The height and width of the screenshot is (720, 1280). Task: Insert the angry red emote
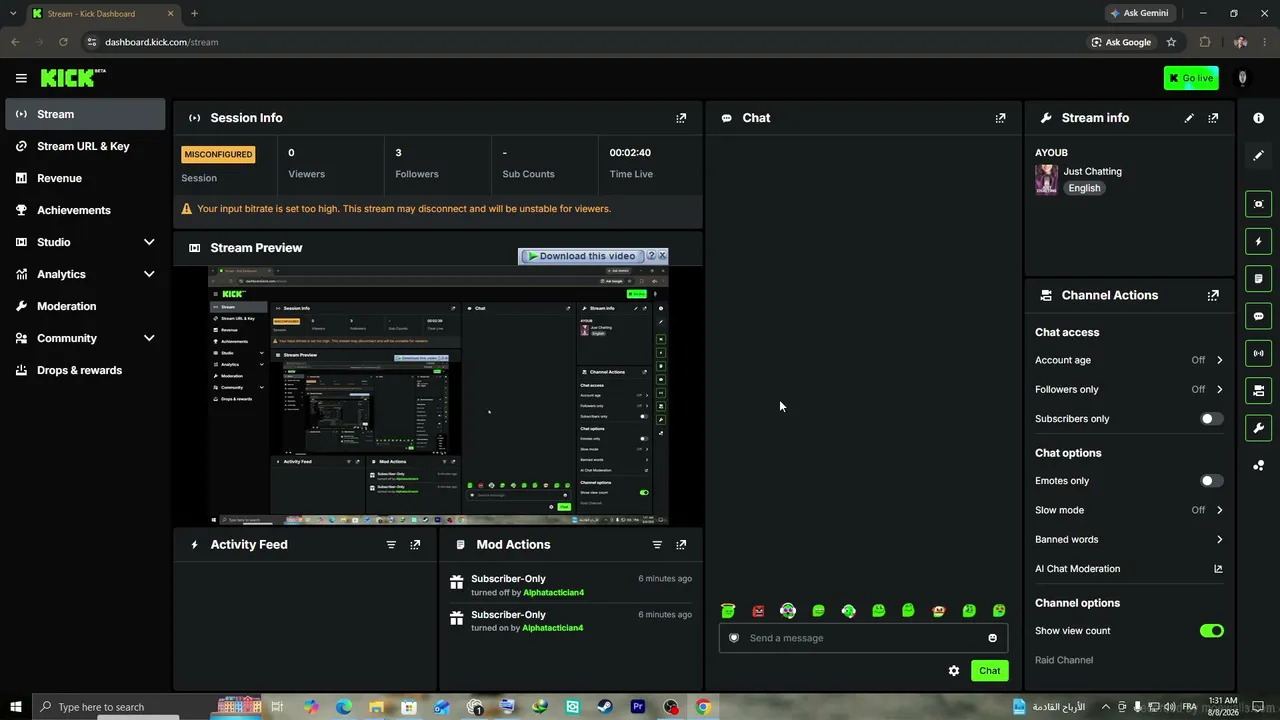(x=758, y=611)
